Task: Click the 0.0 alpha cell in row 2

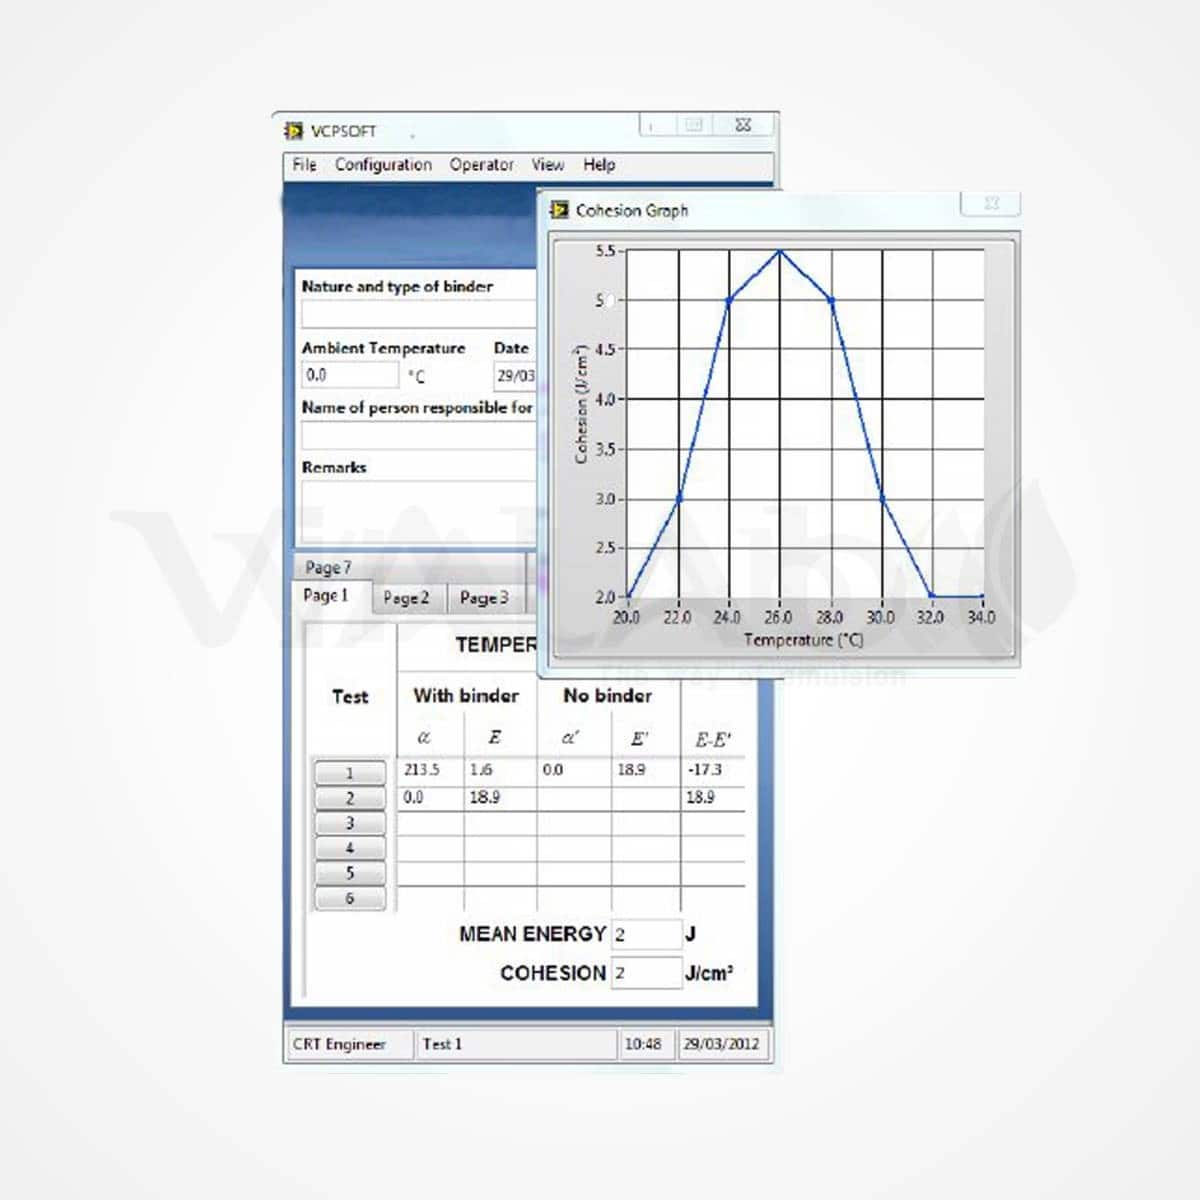Action: point(431,798)
